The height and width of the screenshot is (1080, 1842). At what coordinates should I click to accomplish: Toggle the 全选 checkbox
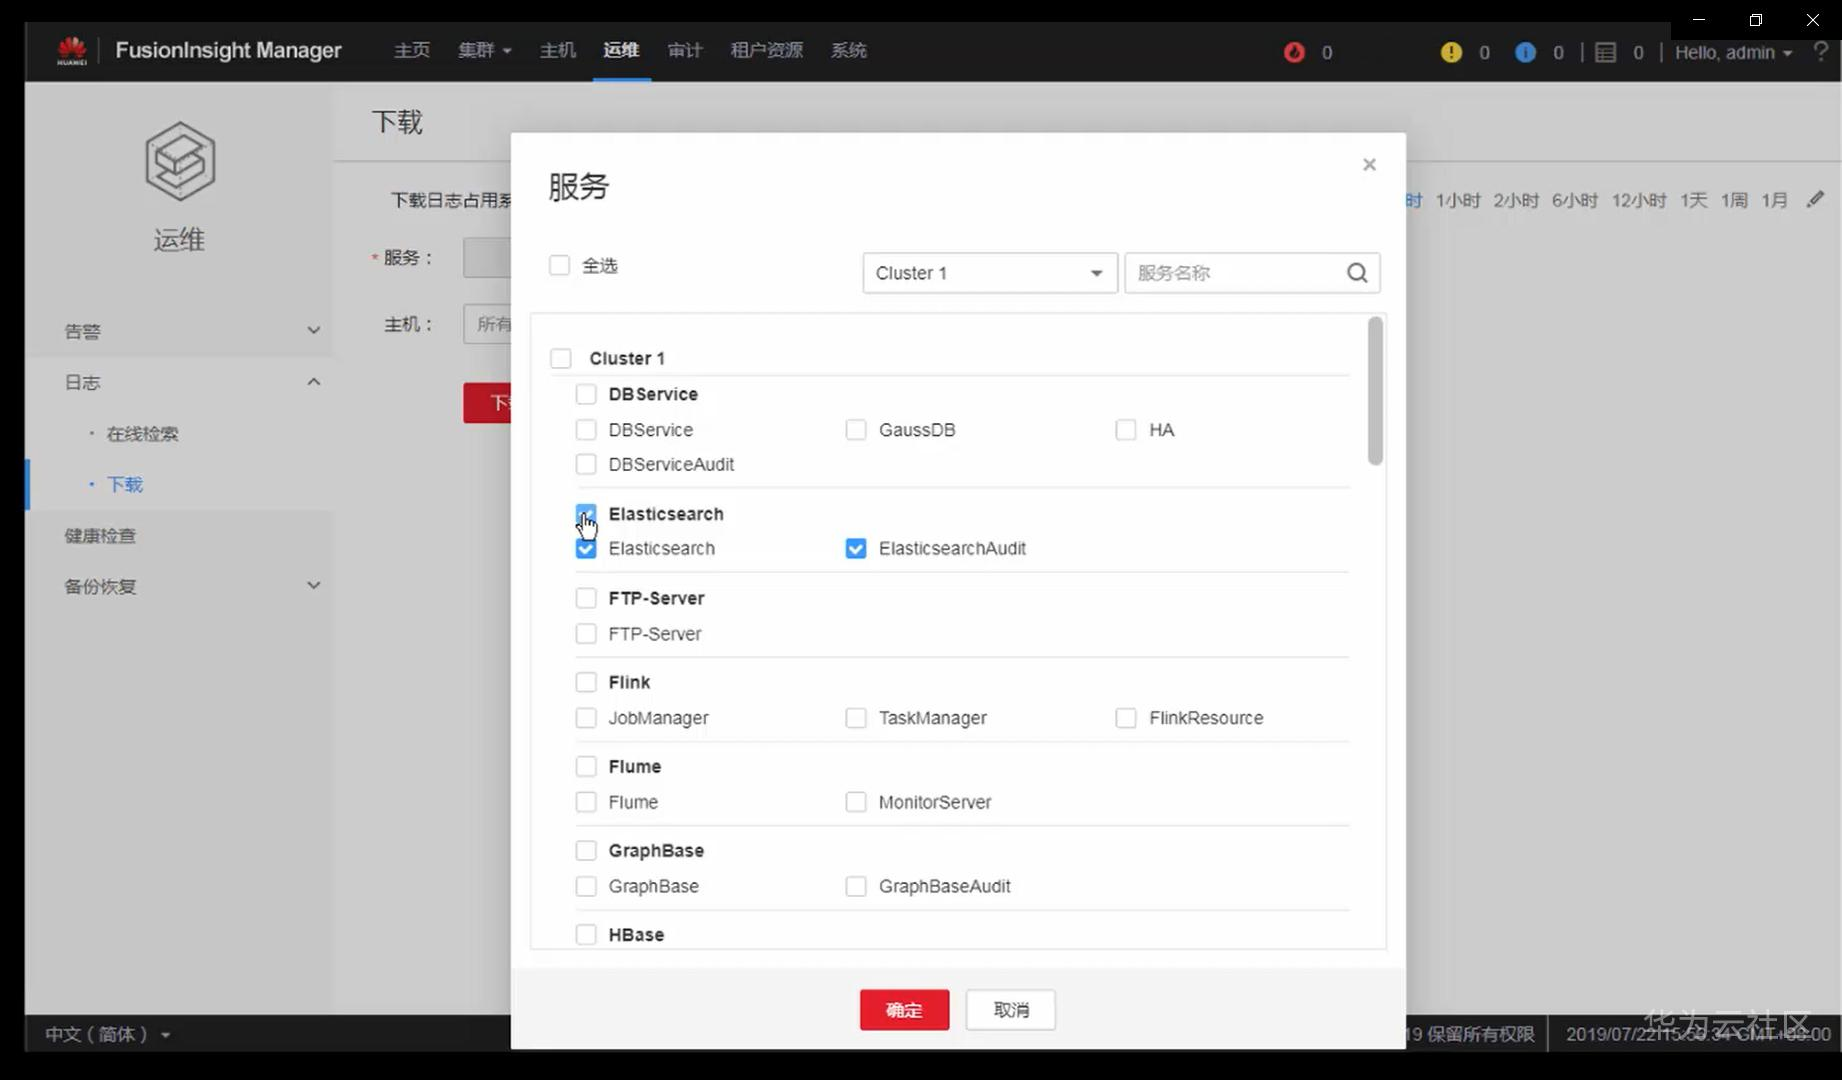click(559, 265)
